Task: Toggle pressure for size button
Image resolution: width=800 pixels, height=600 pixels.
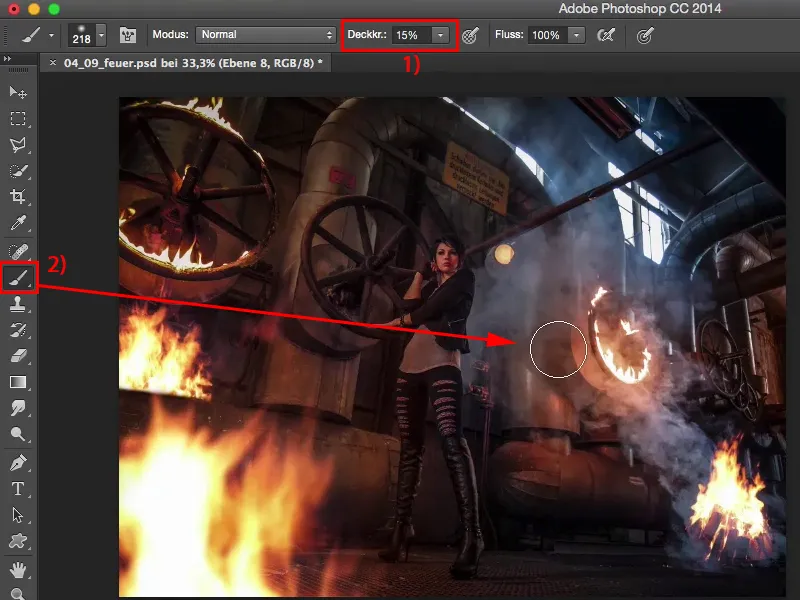Action: click(x=645, y=35)
